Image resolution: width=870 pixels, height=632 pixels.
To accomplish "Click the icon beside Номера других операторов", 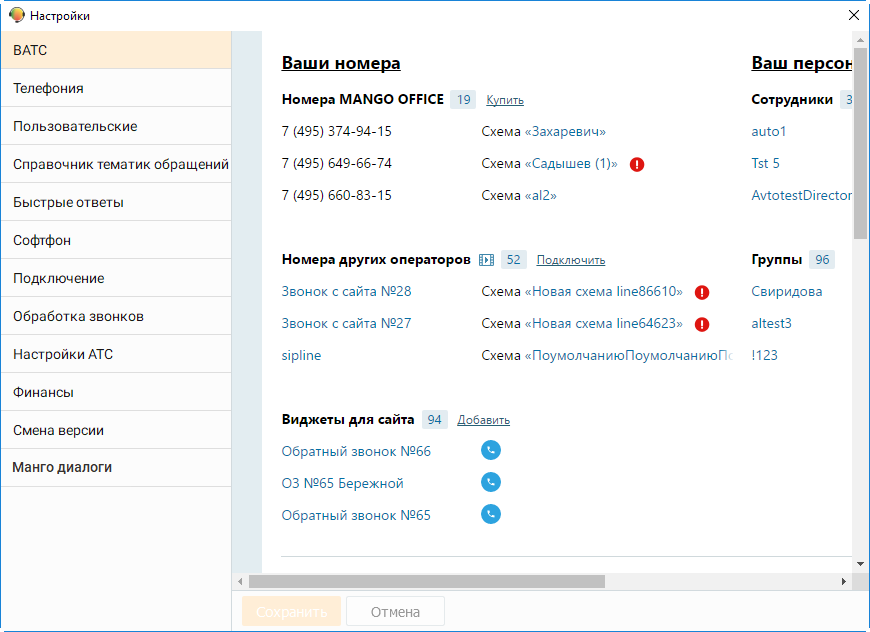I will point(486,260).
